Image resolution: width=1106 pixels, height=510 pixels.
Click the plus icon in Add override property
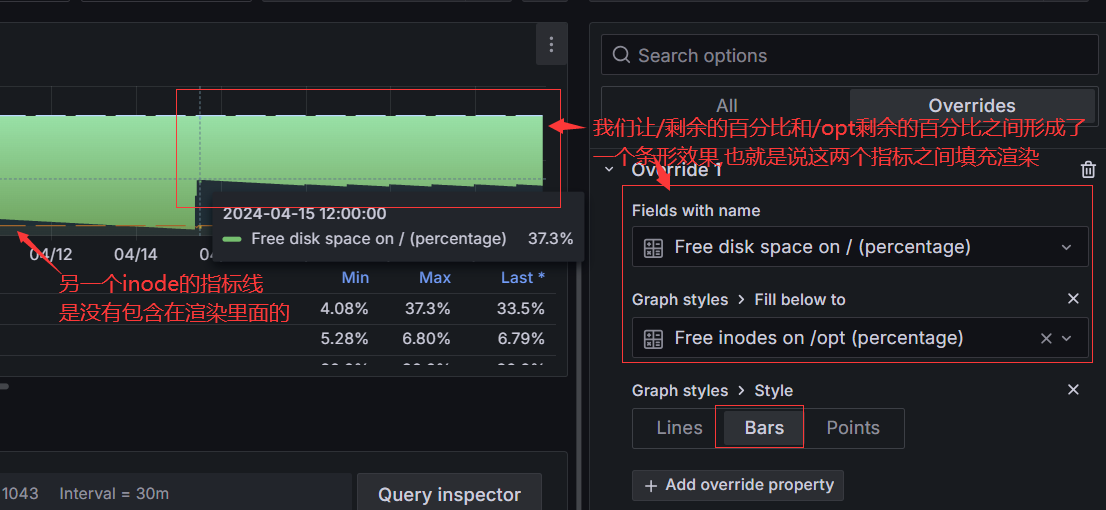(x=651, y=485)
